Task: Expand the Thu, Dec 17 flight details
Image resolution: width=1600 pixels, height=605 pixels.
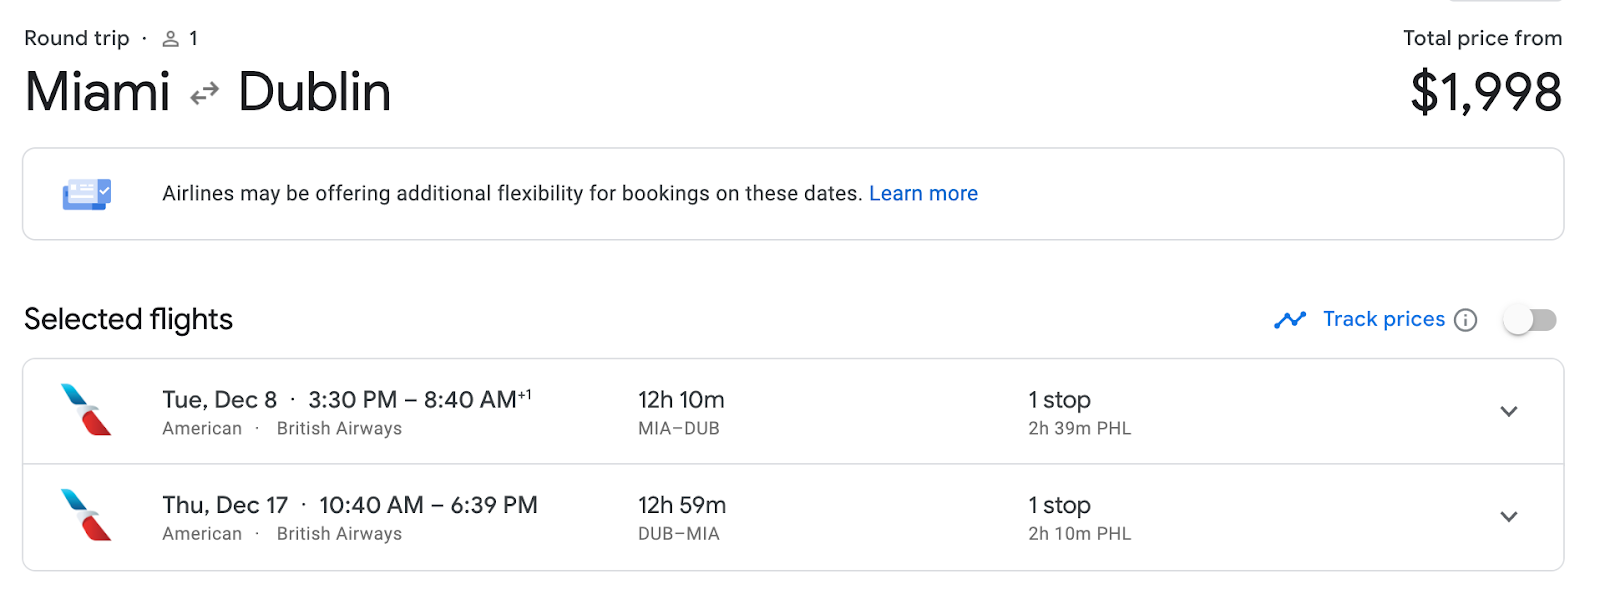Action: click(1509, 517)
